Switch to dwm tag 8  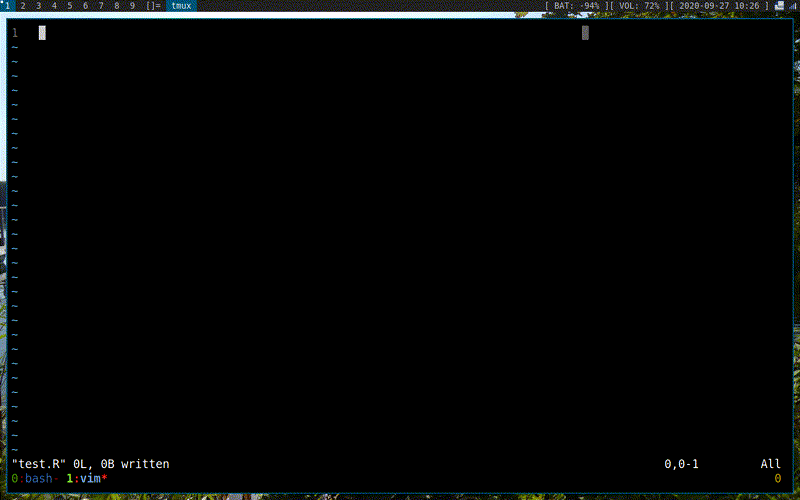[117, 6]
